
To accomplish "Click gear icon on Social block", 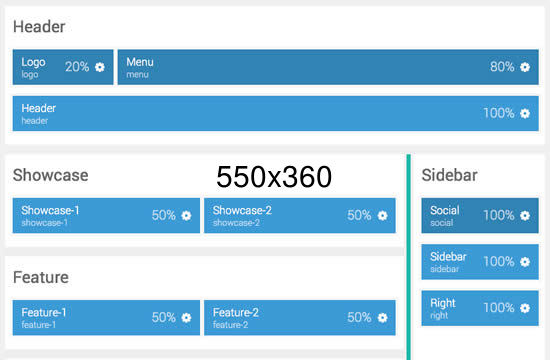I will click(525, 215).
